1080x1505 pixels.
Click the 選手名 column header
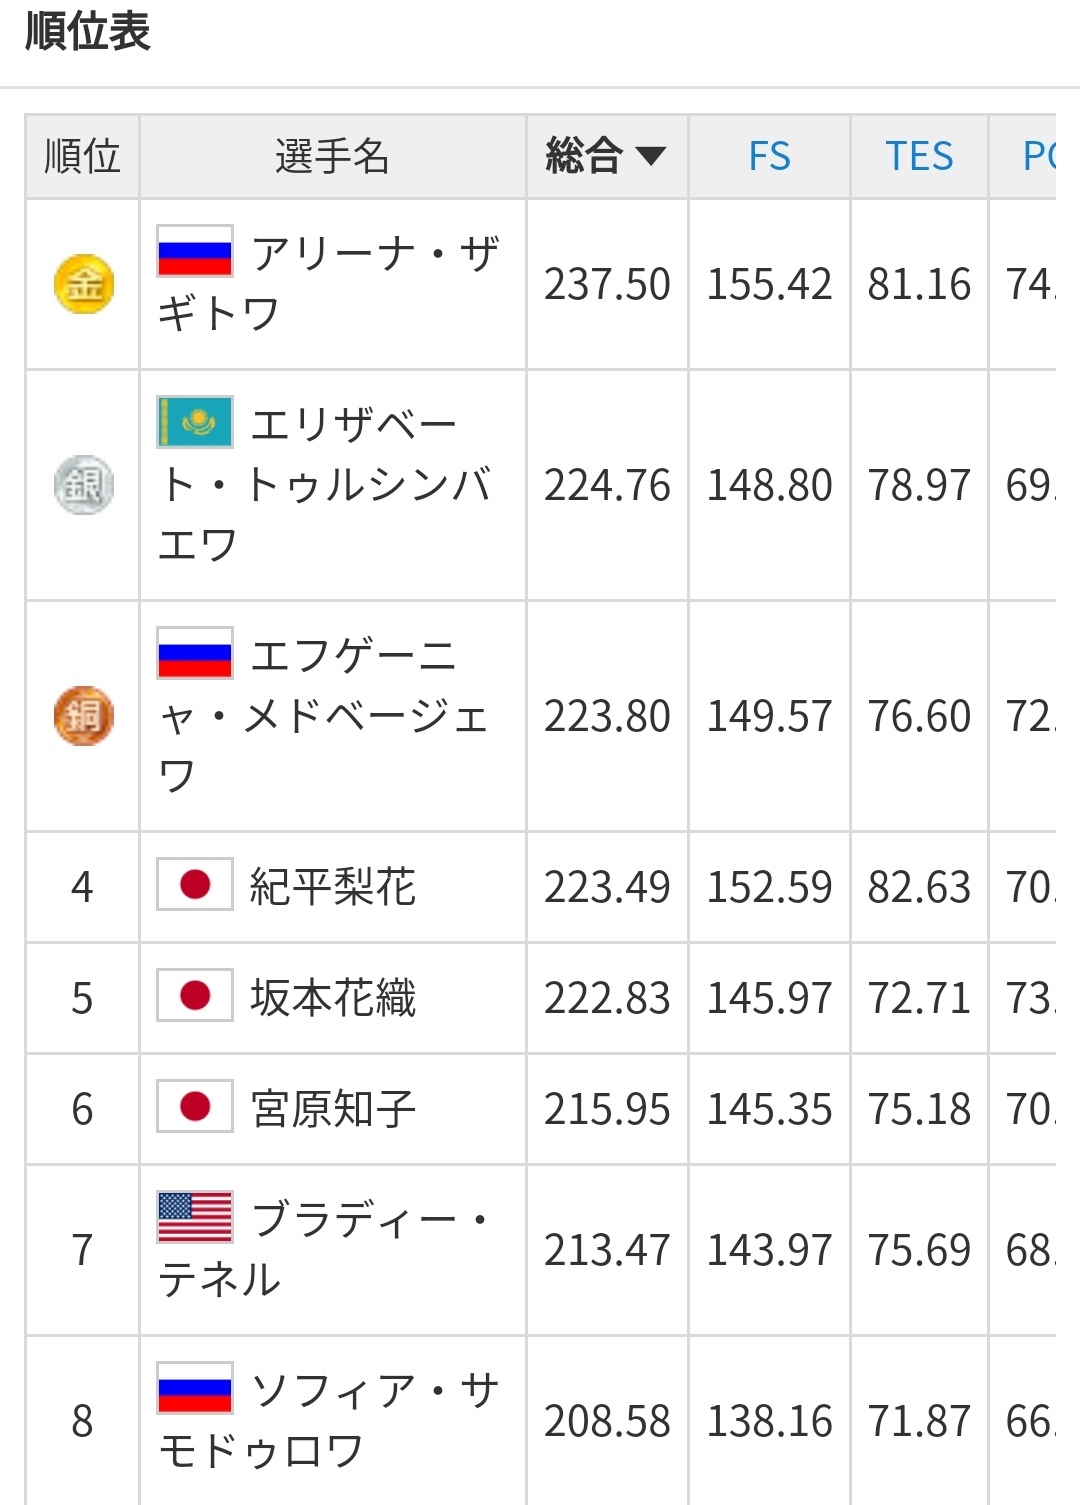click(332, 156)
